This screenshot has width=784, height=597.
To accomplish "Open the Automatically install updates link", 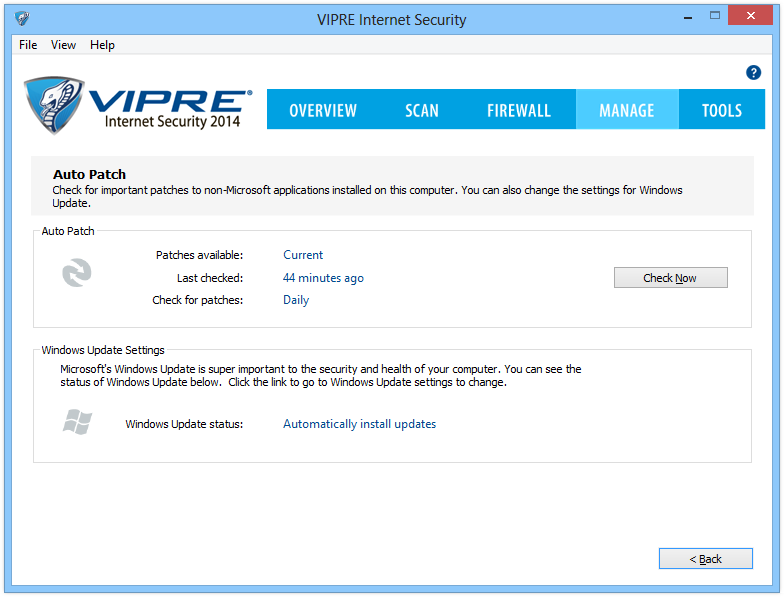I will click(359, 424).
